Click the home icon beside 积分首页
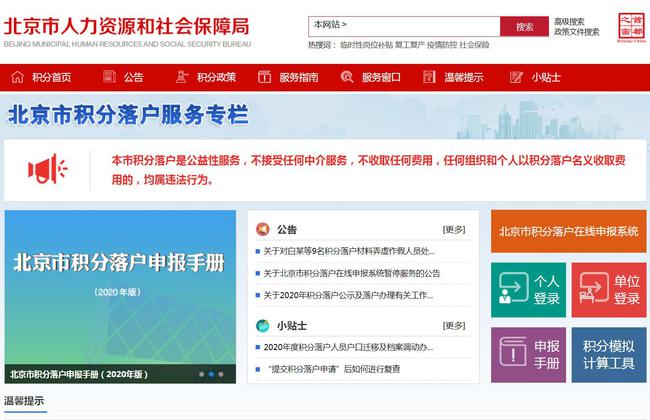 tap(17, 77)
